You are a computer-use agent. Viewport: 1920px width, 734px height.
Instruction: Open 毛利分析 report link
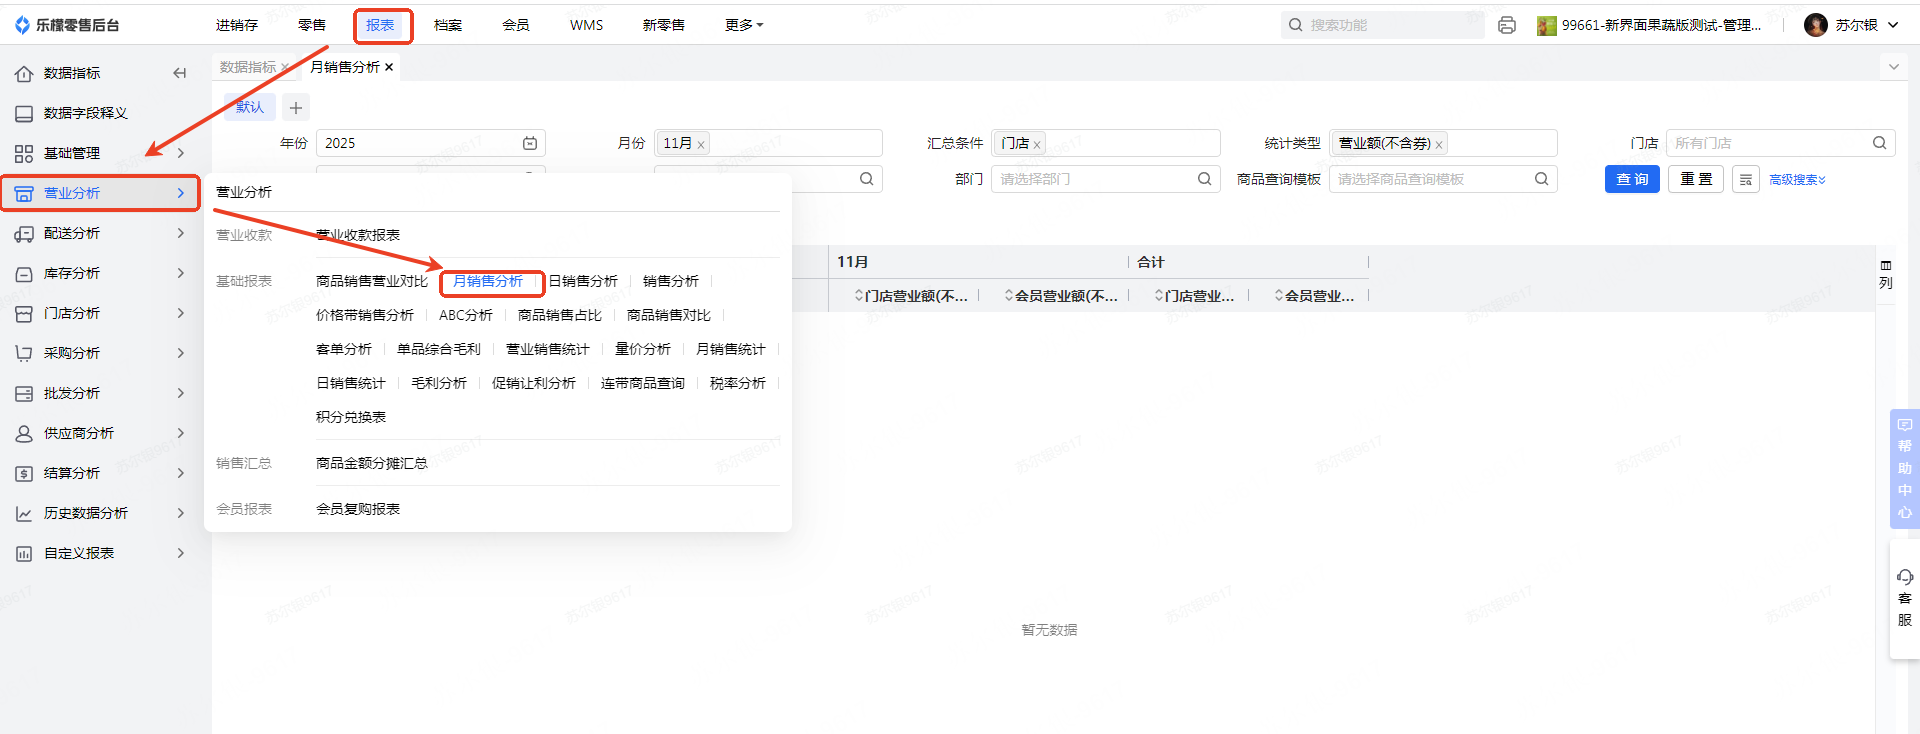[x=439, y=383]
